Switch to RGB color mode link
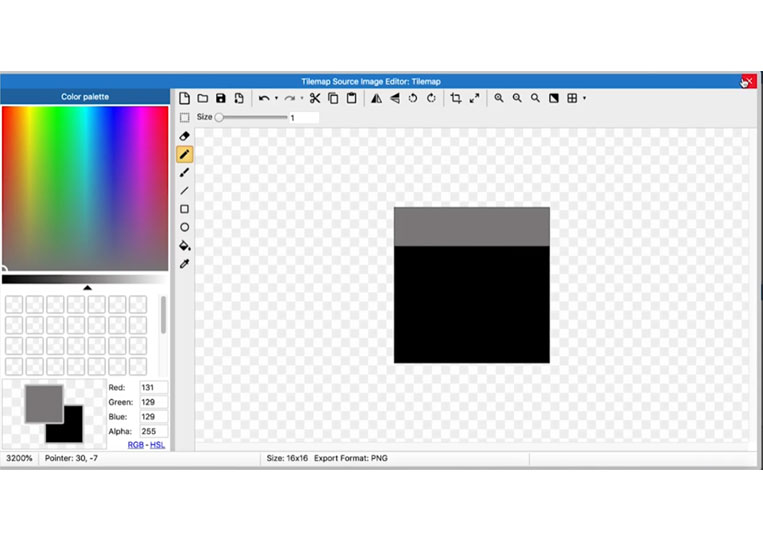Viewport: 763px width, 541px height. tap(135, 445)
